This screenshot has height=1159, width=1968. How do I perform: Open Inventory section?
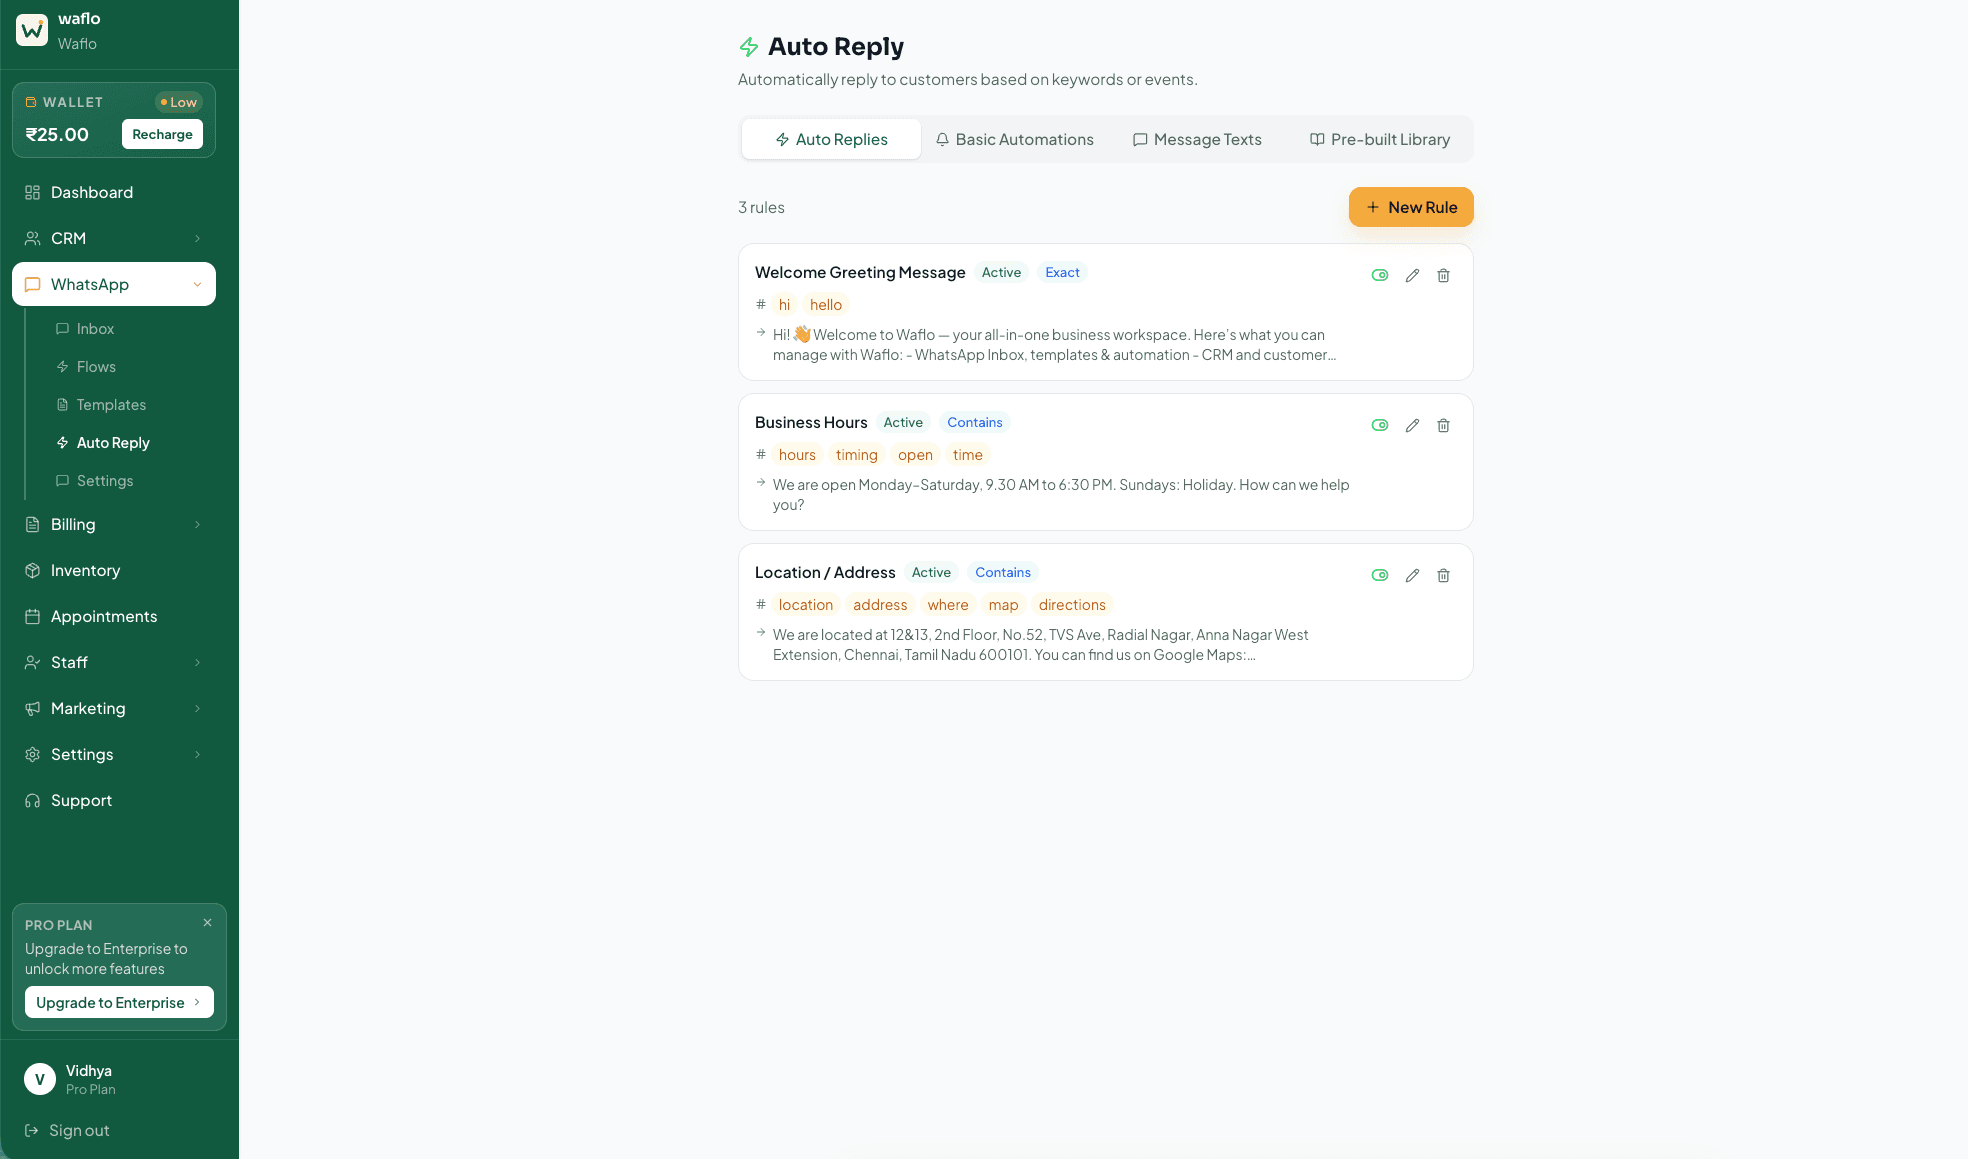click(x=114, y=570)
